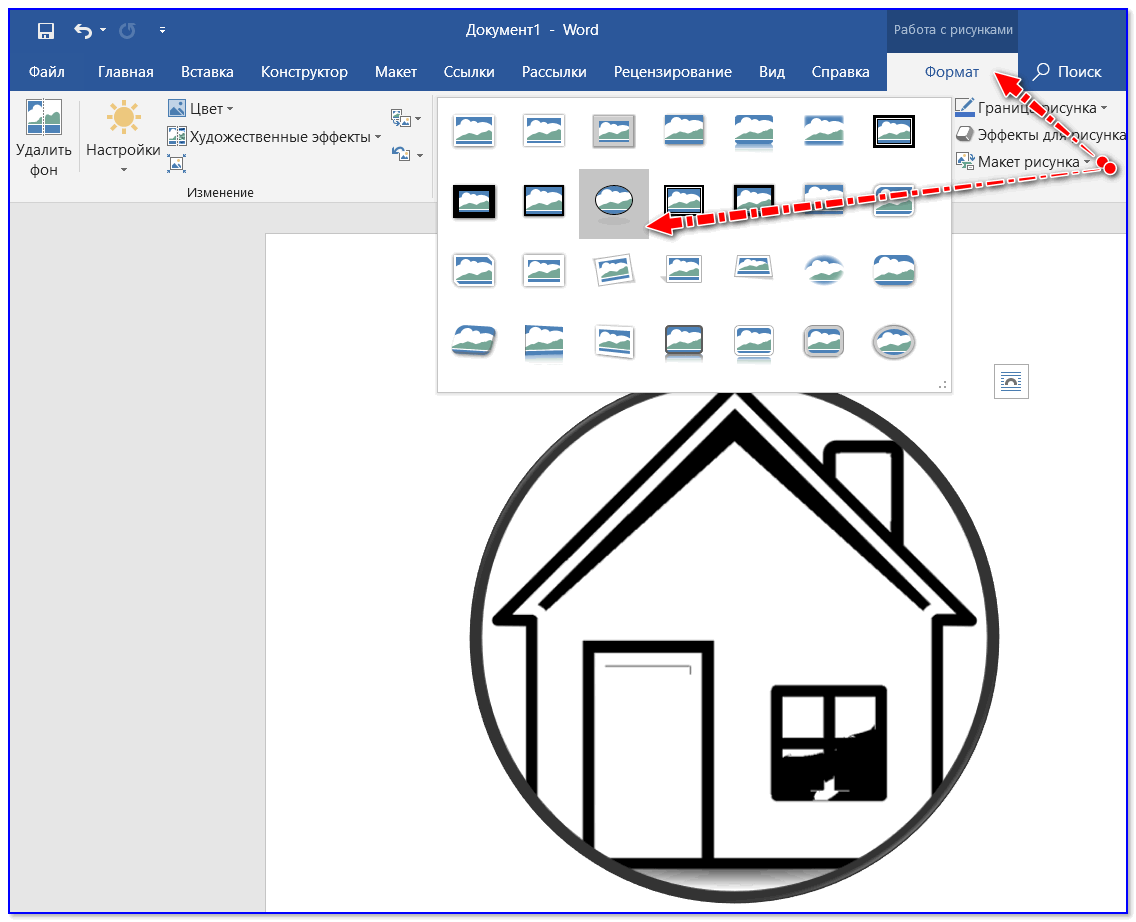Switch to the Главная tab

(125, 72)
